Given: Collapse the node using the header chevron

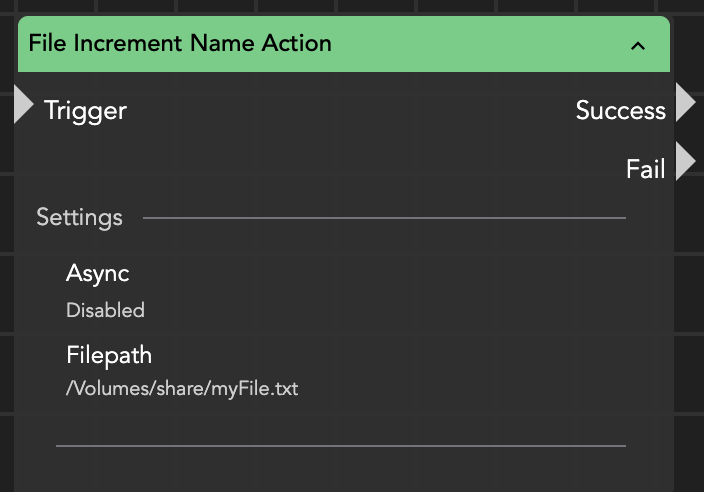Looking at the screenshot, I should (x=638, y=46).
